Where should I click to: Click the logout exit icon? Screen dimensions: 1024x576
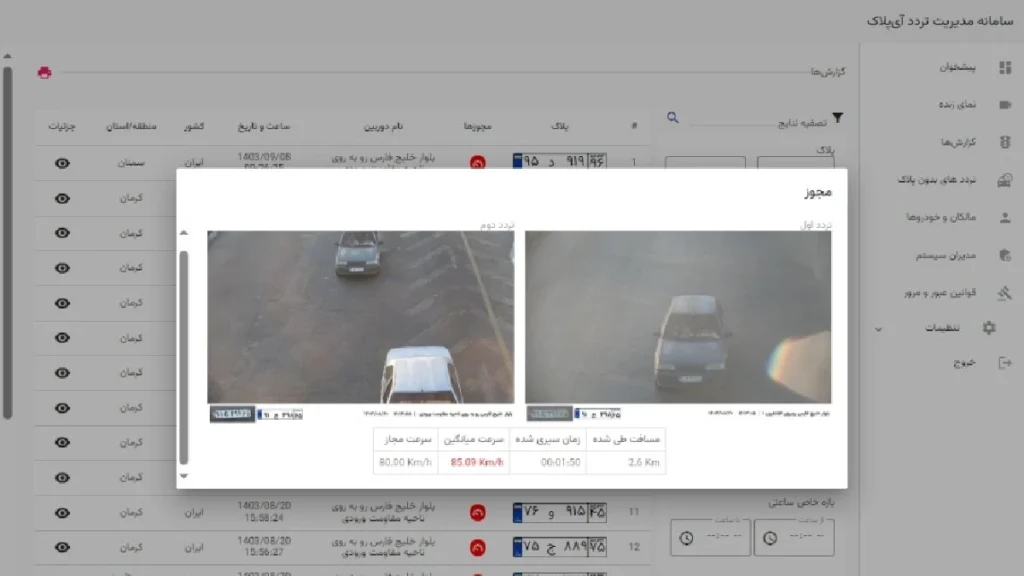click(1004, 362)
